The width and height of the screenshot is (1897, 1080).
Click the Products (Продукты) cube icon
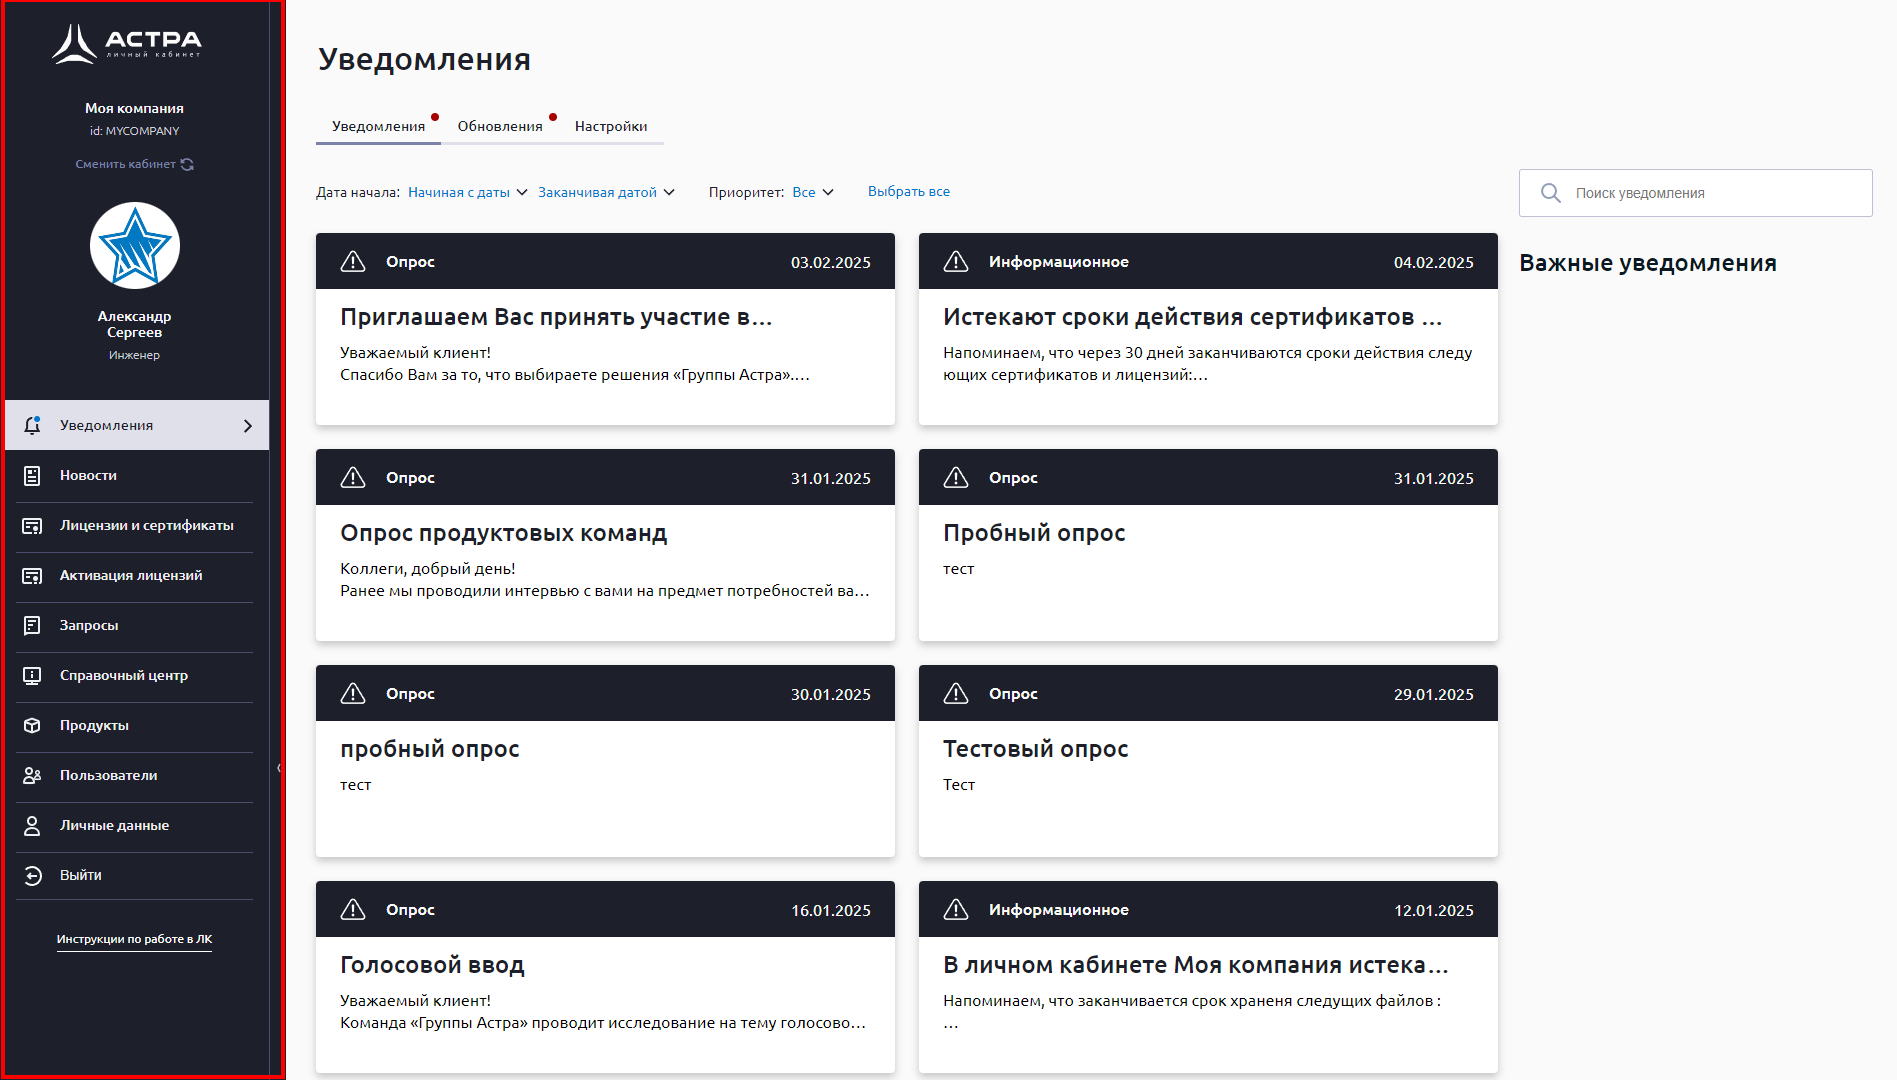32,726
